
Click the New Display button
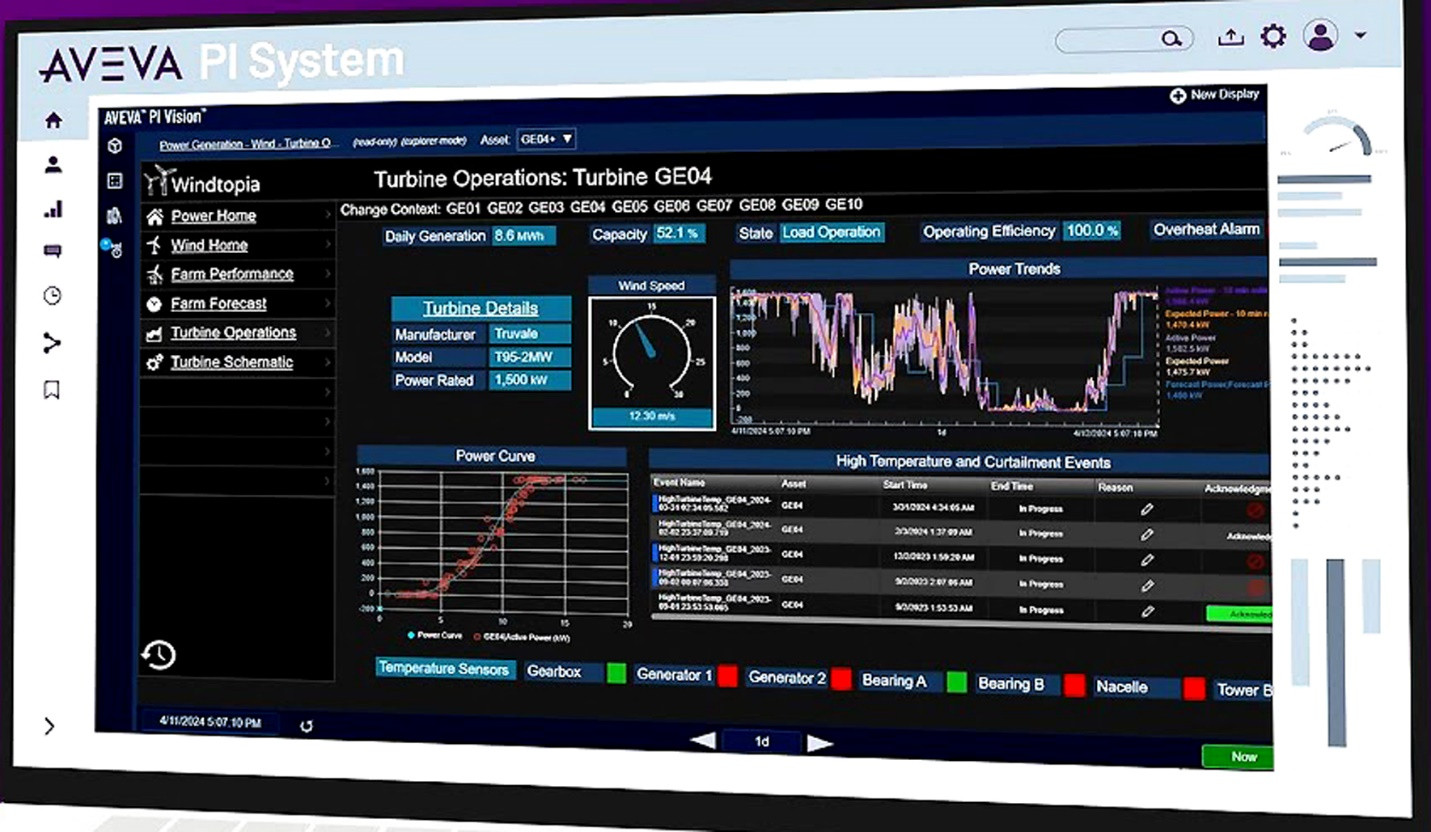1214,95
